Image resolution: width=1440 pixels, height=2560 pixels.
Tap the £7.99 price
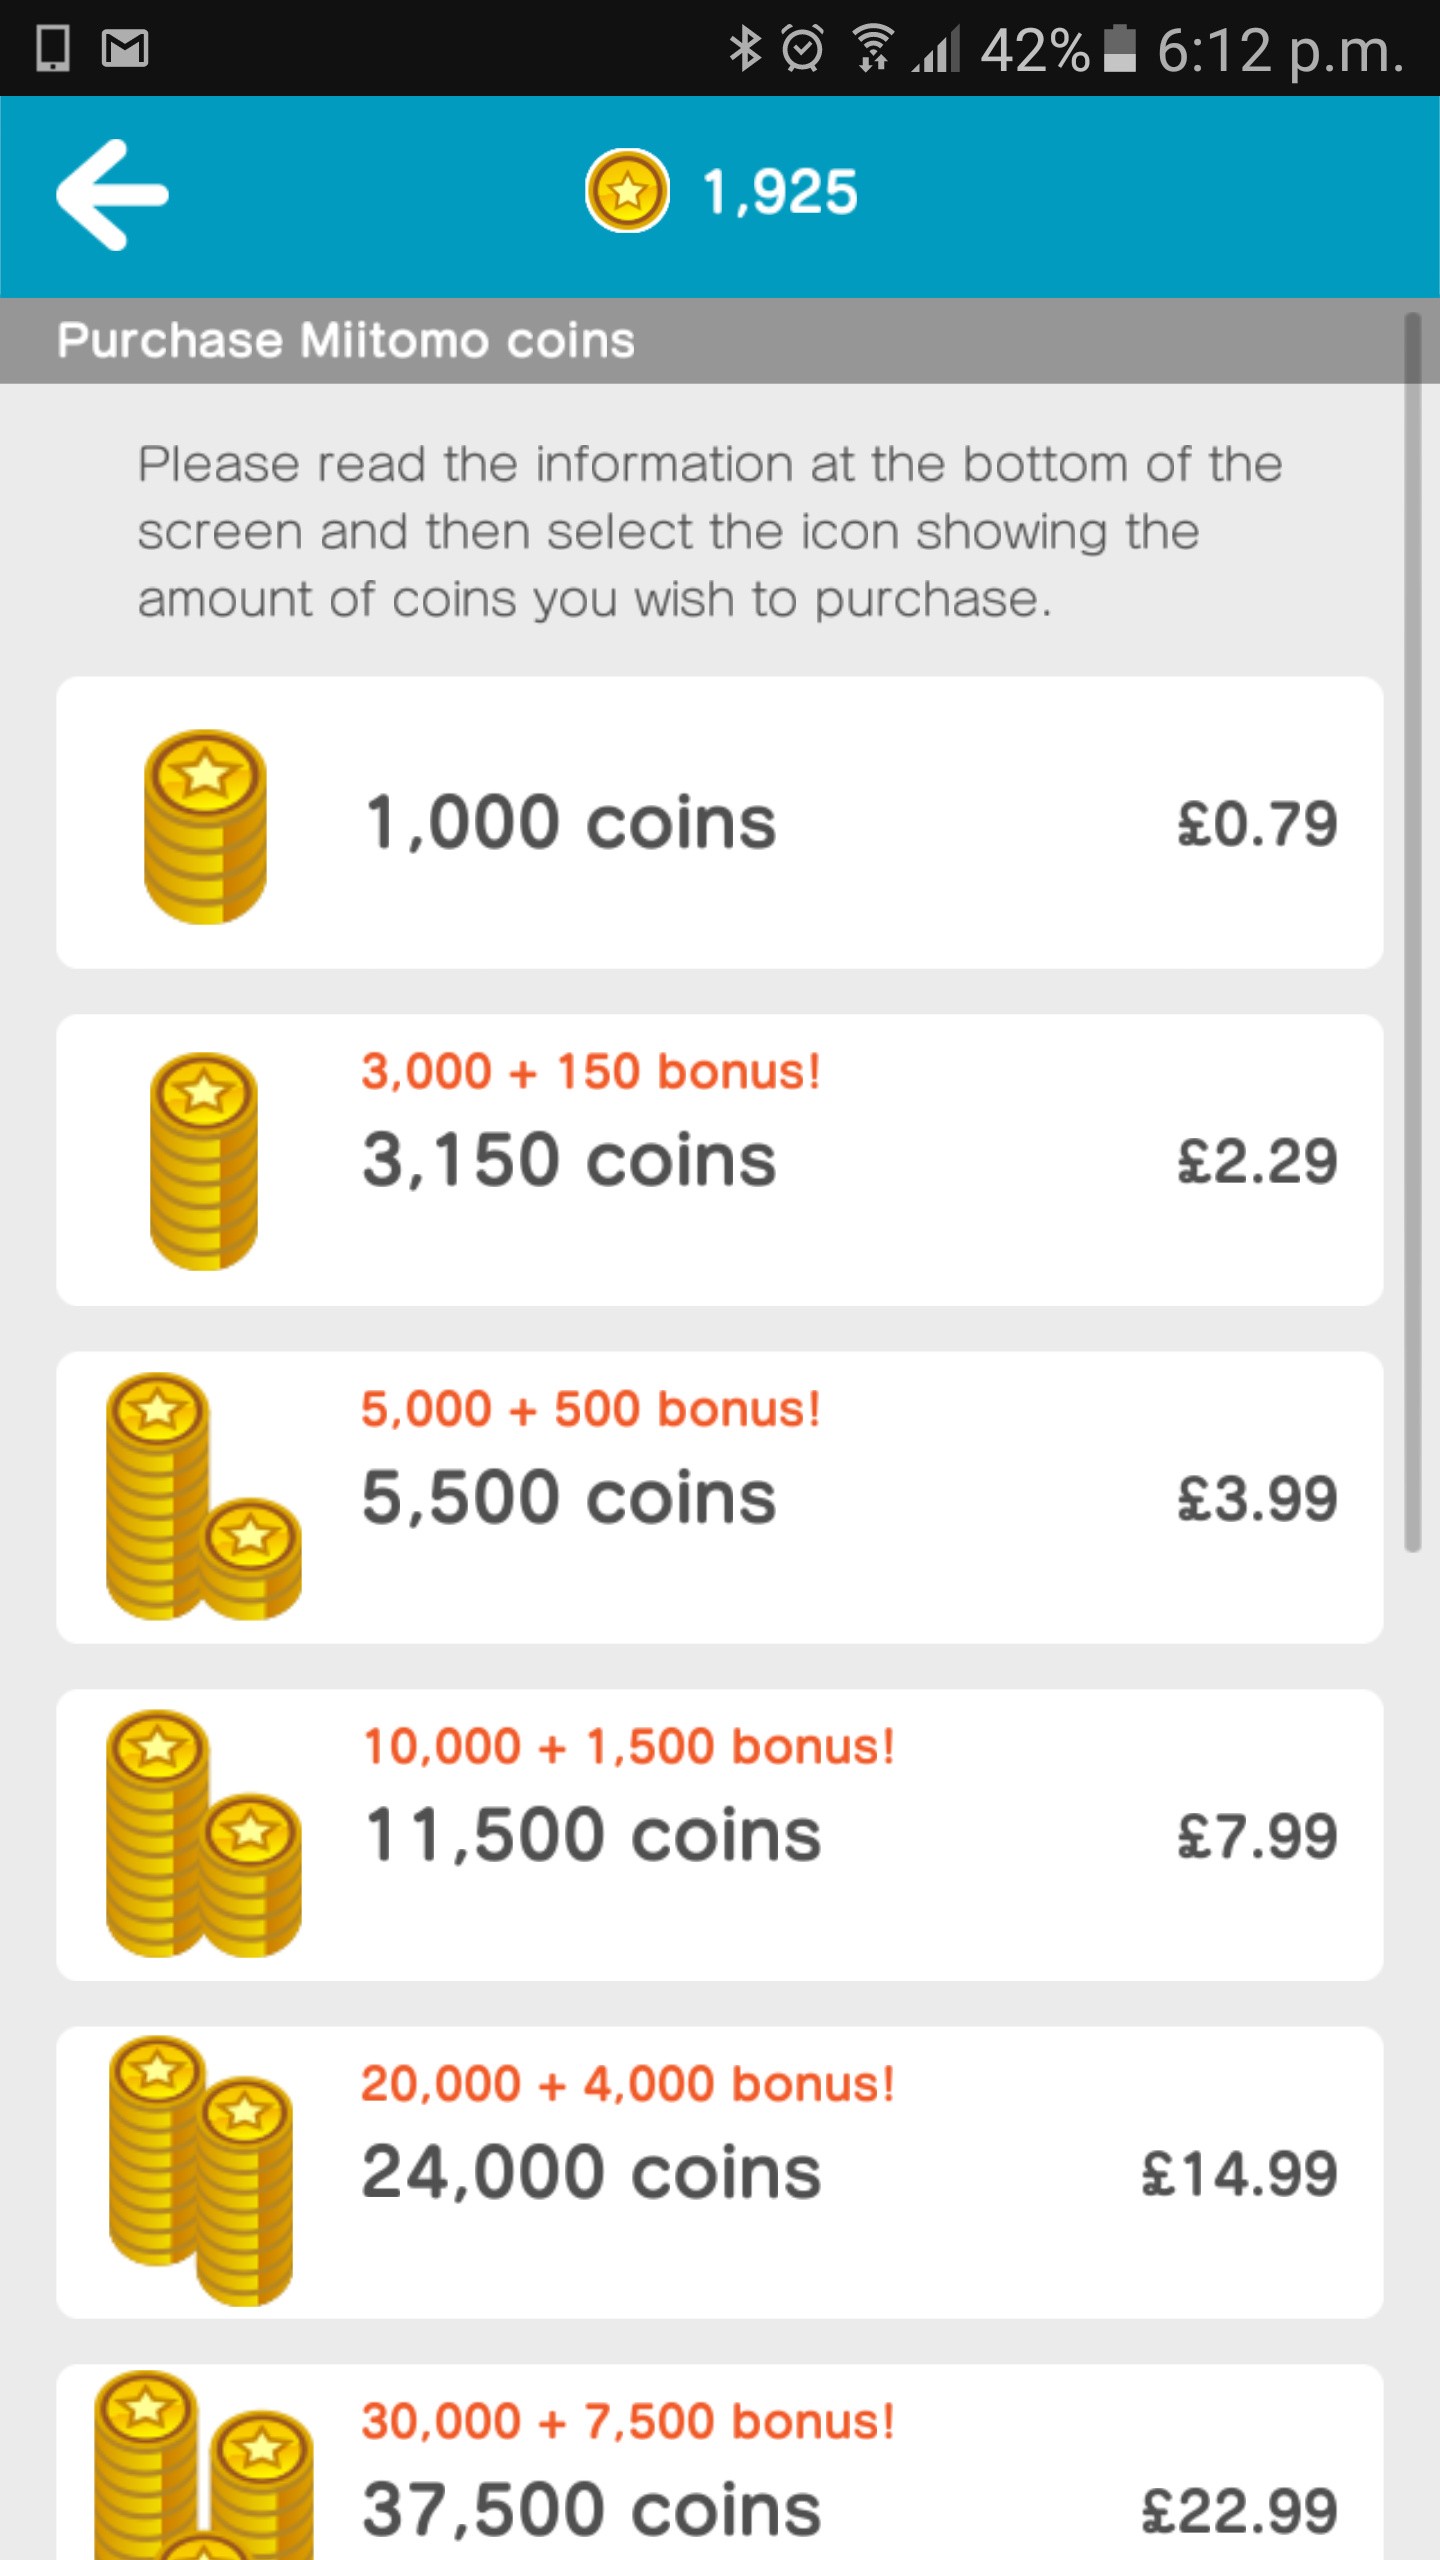(x=1256, y=1836)
